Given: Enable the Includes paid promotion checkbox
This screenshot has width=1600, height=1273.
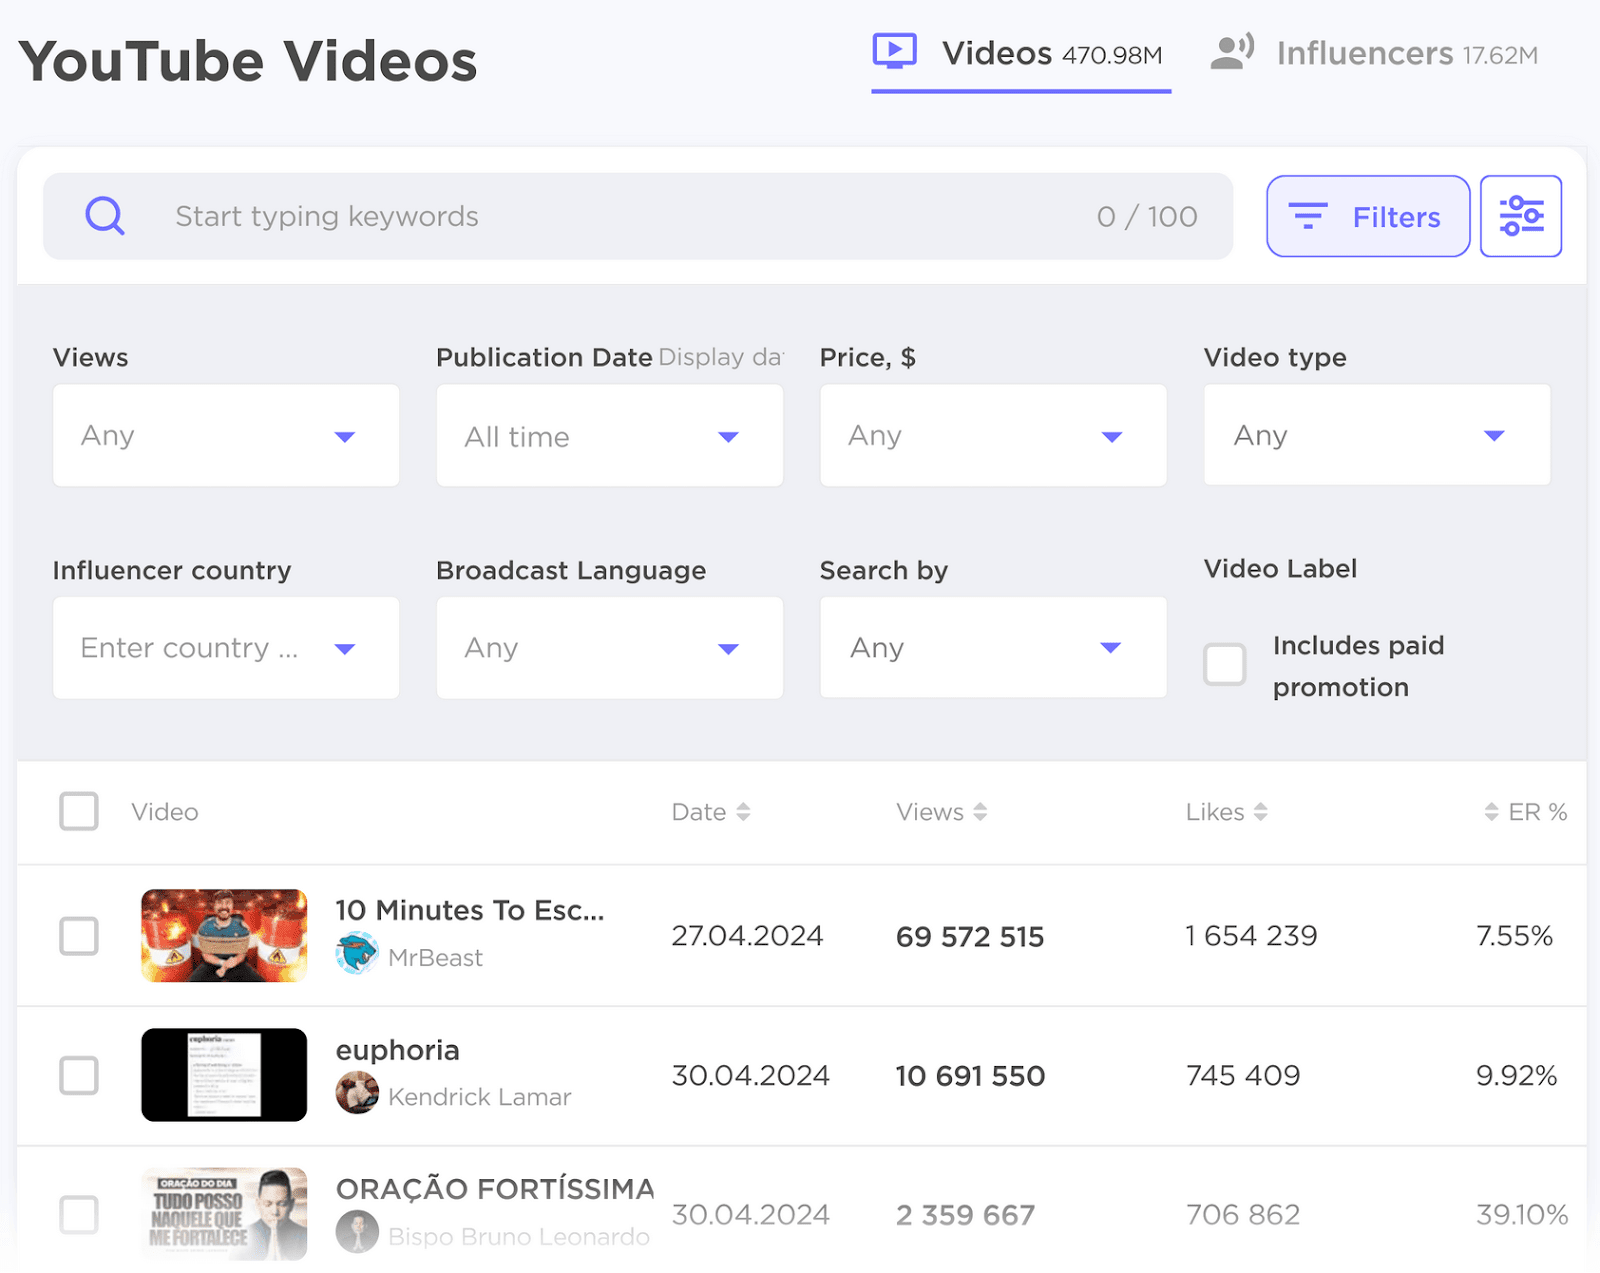Looking at the screenshot, I should 1224,665.
